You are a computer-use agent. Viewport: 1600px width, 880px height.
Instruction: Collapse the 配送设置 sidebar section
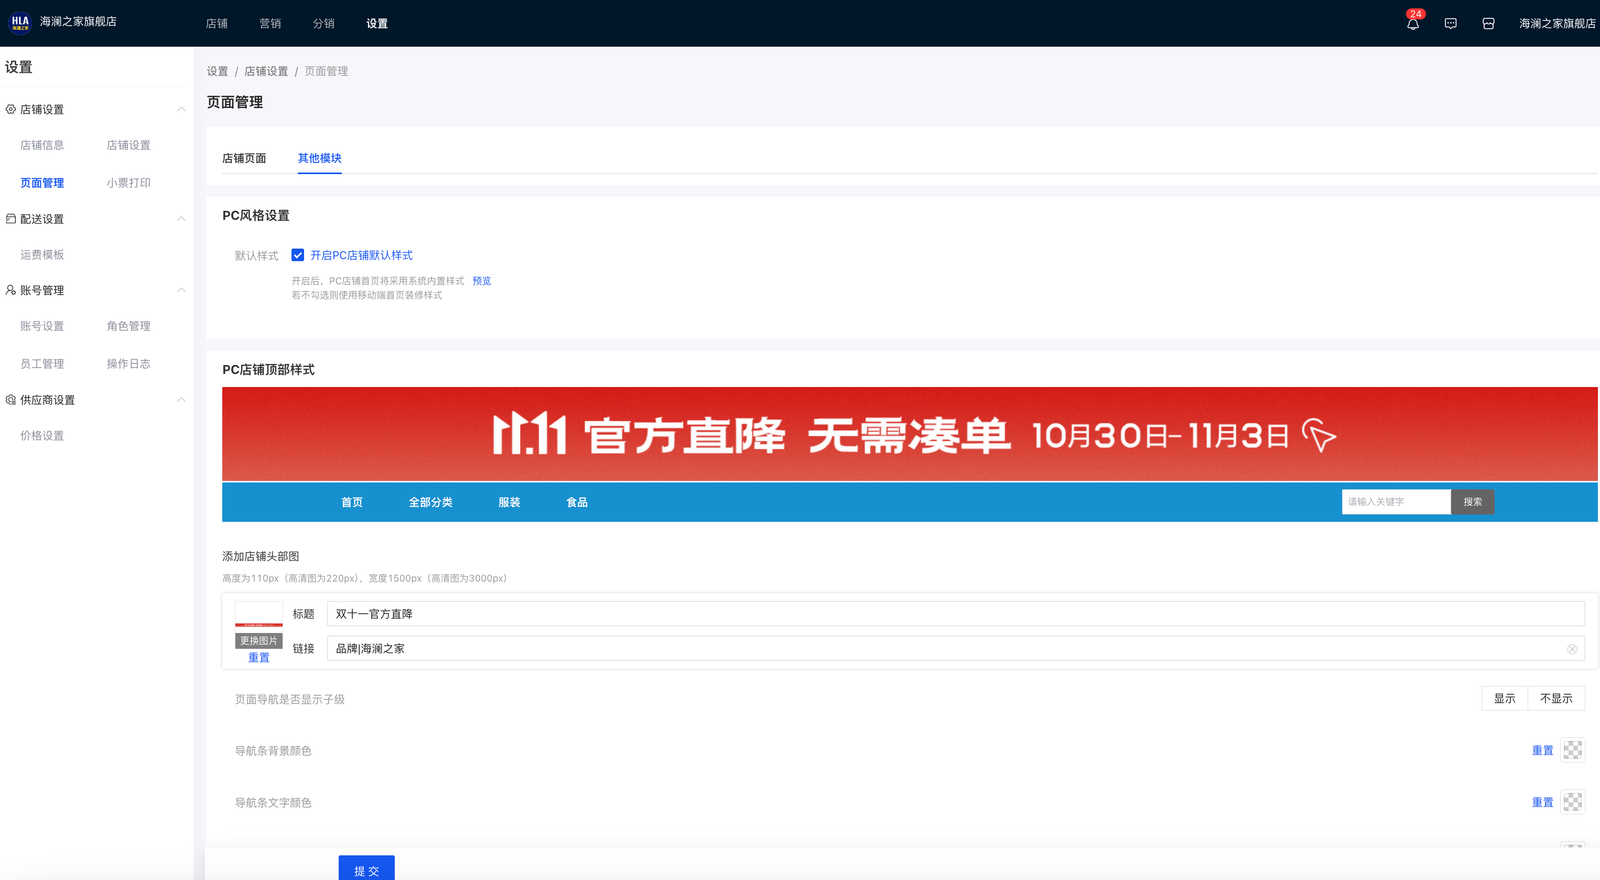[x=181, y=219]
